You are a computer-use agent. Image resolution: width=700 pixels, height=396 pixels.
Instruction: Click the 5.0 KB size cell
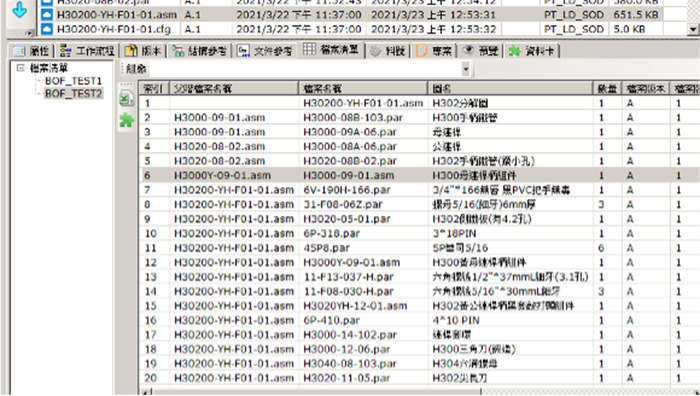[629, 29]
